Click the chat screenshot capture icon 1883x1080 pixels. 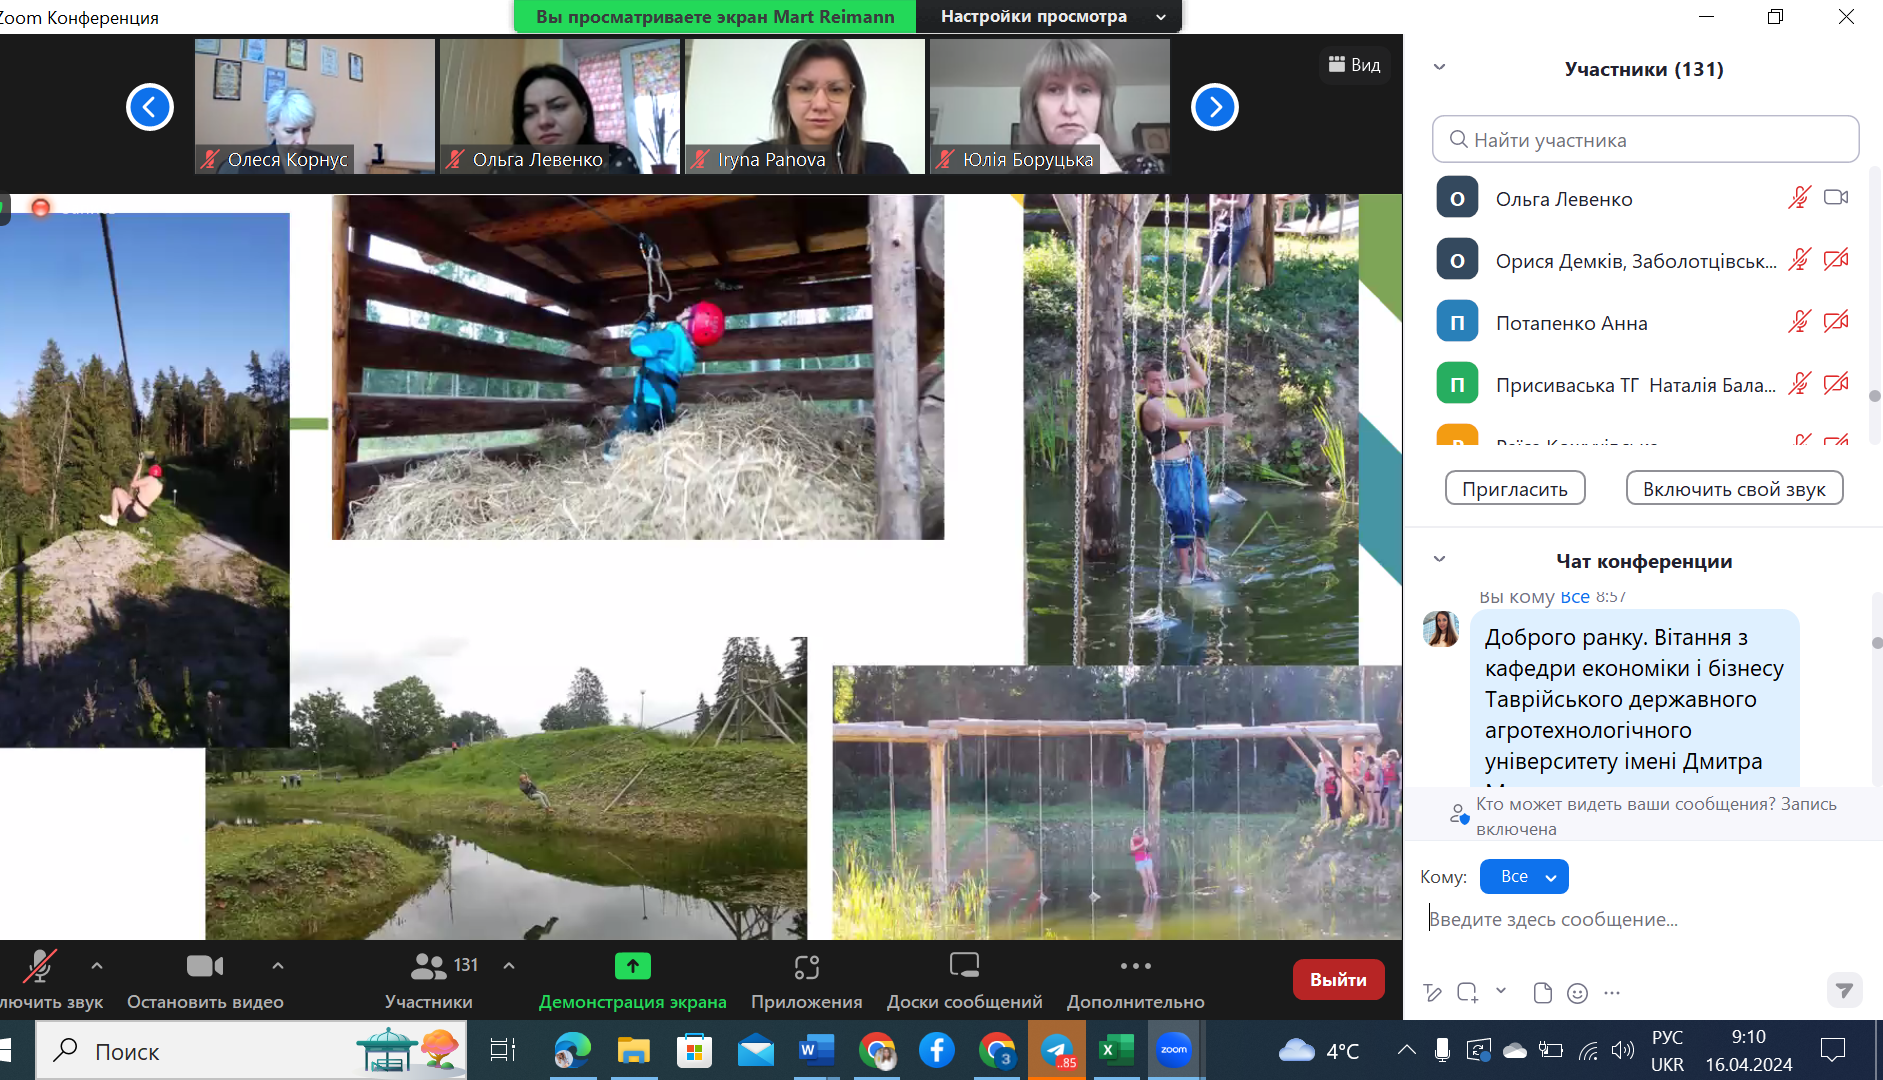point(1467,993)
